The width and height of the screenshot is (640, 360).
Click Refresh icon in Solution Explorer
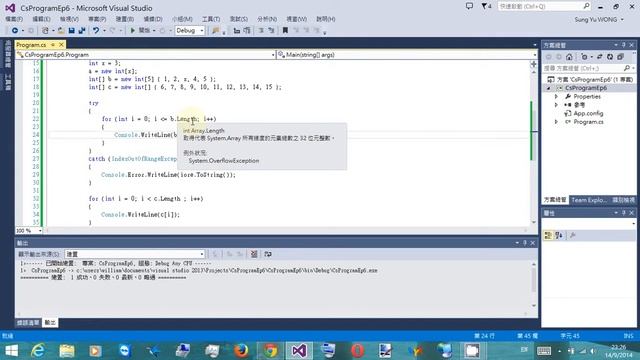click(x=610, y=57)
